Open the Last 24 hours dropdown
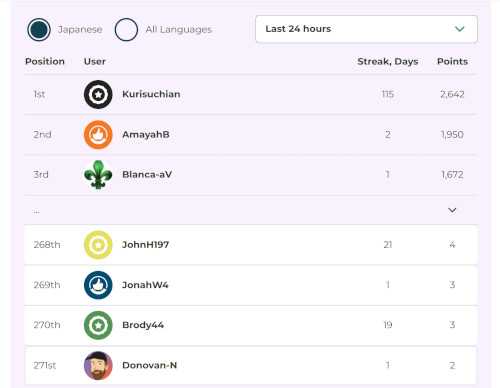 tap(366, 29)
